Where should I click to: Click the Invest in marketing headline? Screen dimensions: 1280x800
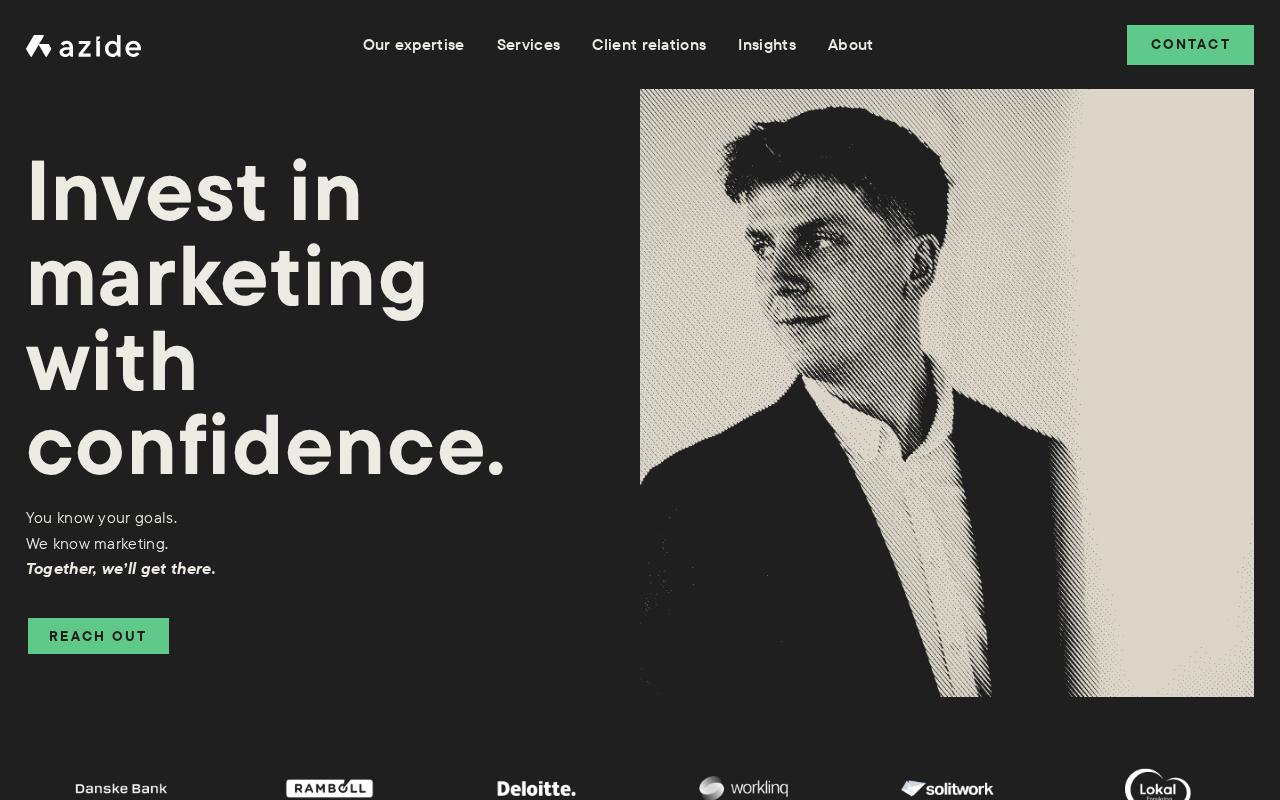point(266,318)
